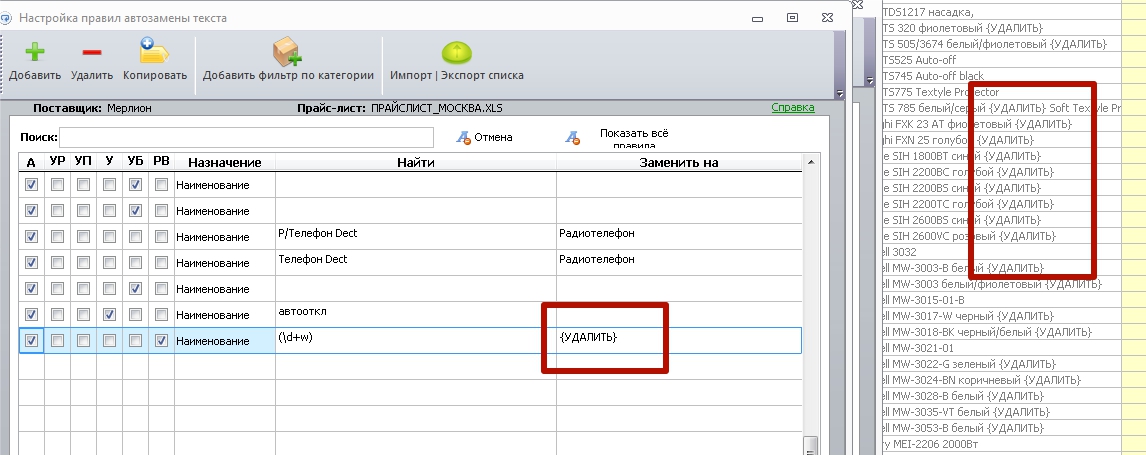Viewport: 1146px width, 455px height.
Task: Select the '(\d+w)' find cell
Action: 416,340
